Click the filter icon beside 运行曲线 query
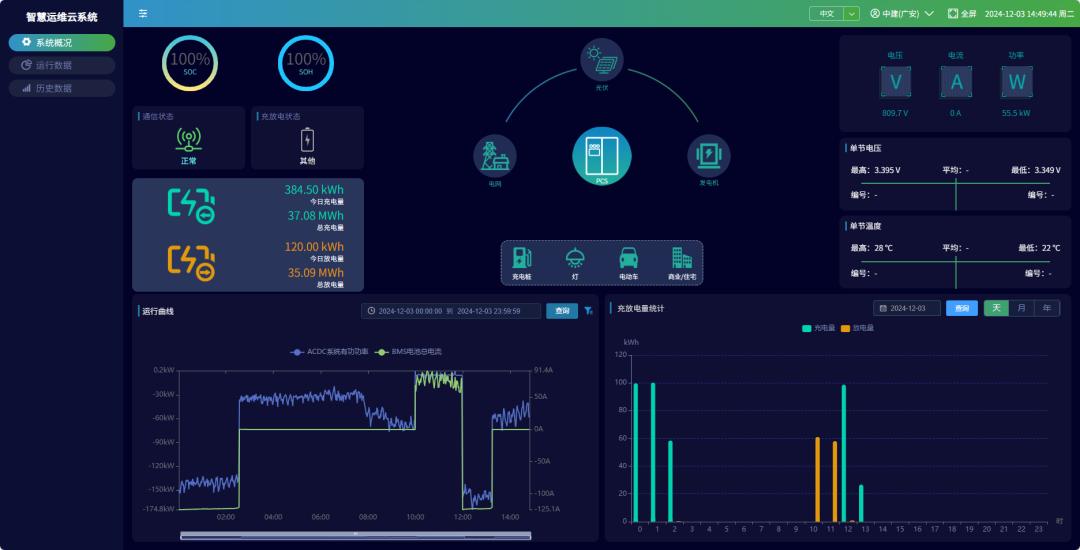 point(589,311)
